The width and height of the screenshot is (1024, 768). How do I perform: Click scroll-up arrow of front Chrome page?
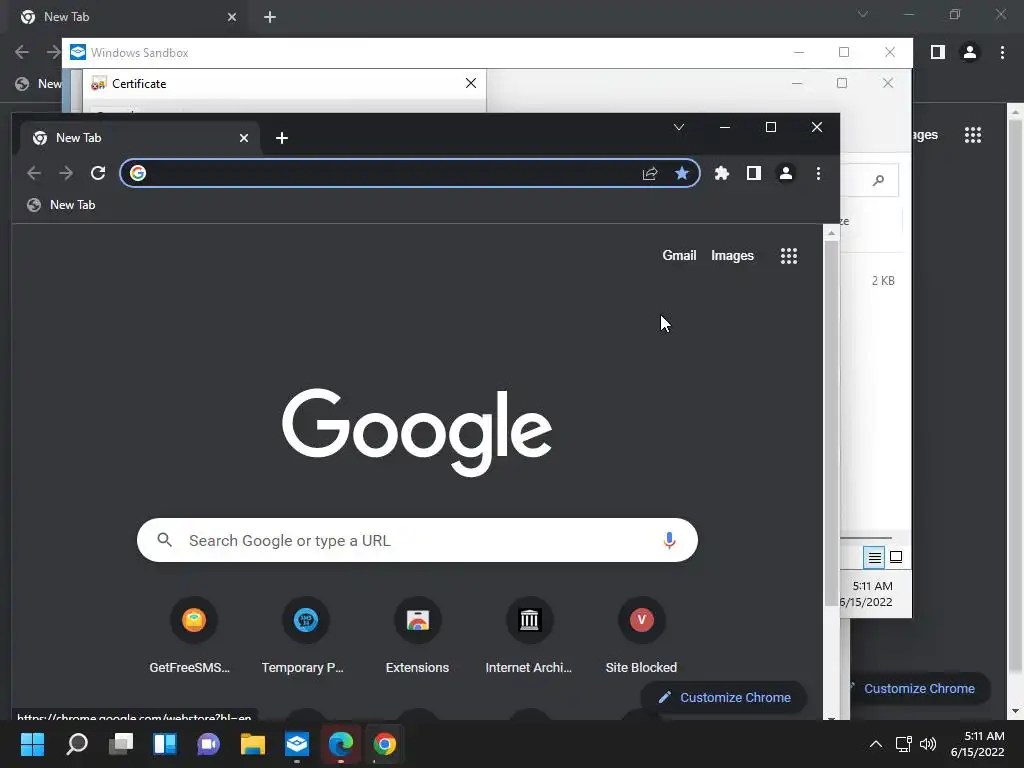[x=831, y=232]
